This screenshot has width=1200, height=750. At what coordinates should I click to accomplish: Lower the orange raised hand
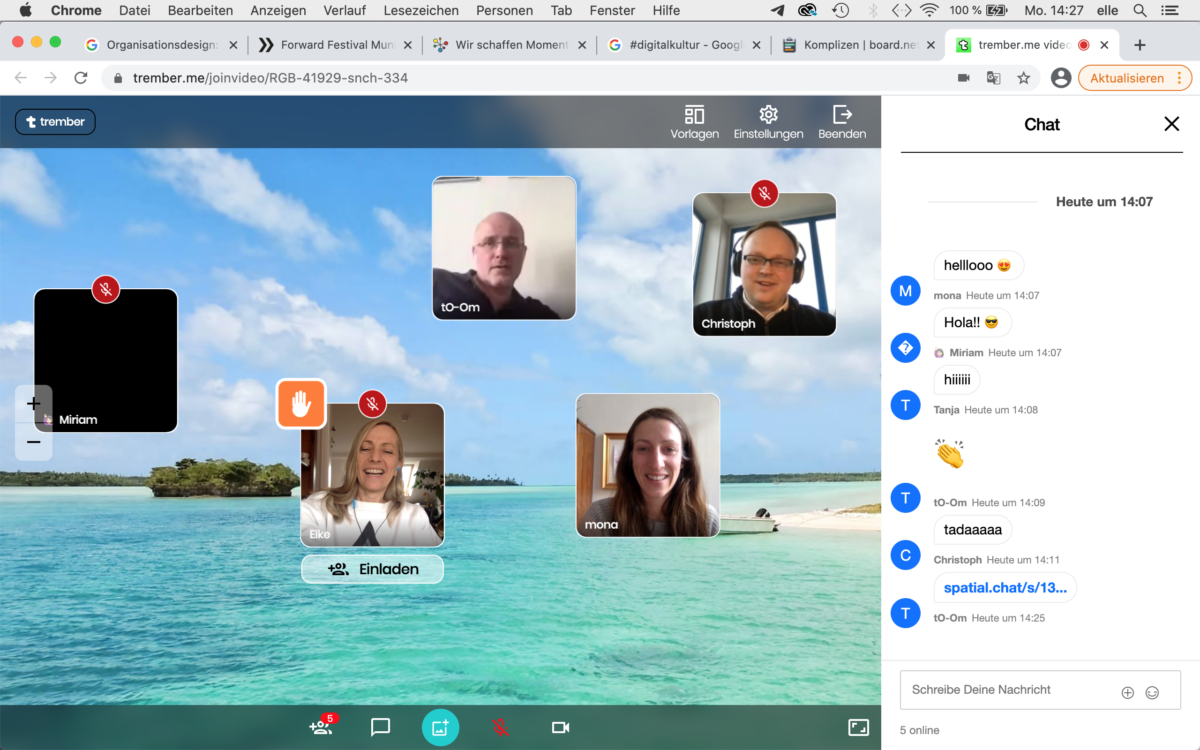[x=301, y=404]
